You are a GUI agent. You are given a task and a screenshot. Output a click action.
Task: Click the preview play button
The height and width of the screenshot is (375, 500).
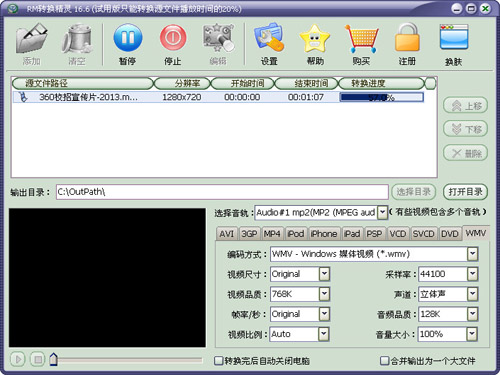[x=18, y=359]
